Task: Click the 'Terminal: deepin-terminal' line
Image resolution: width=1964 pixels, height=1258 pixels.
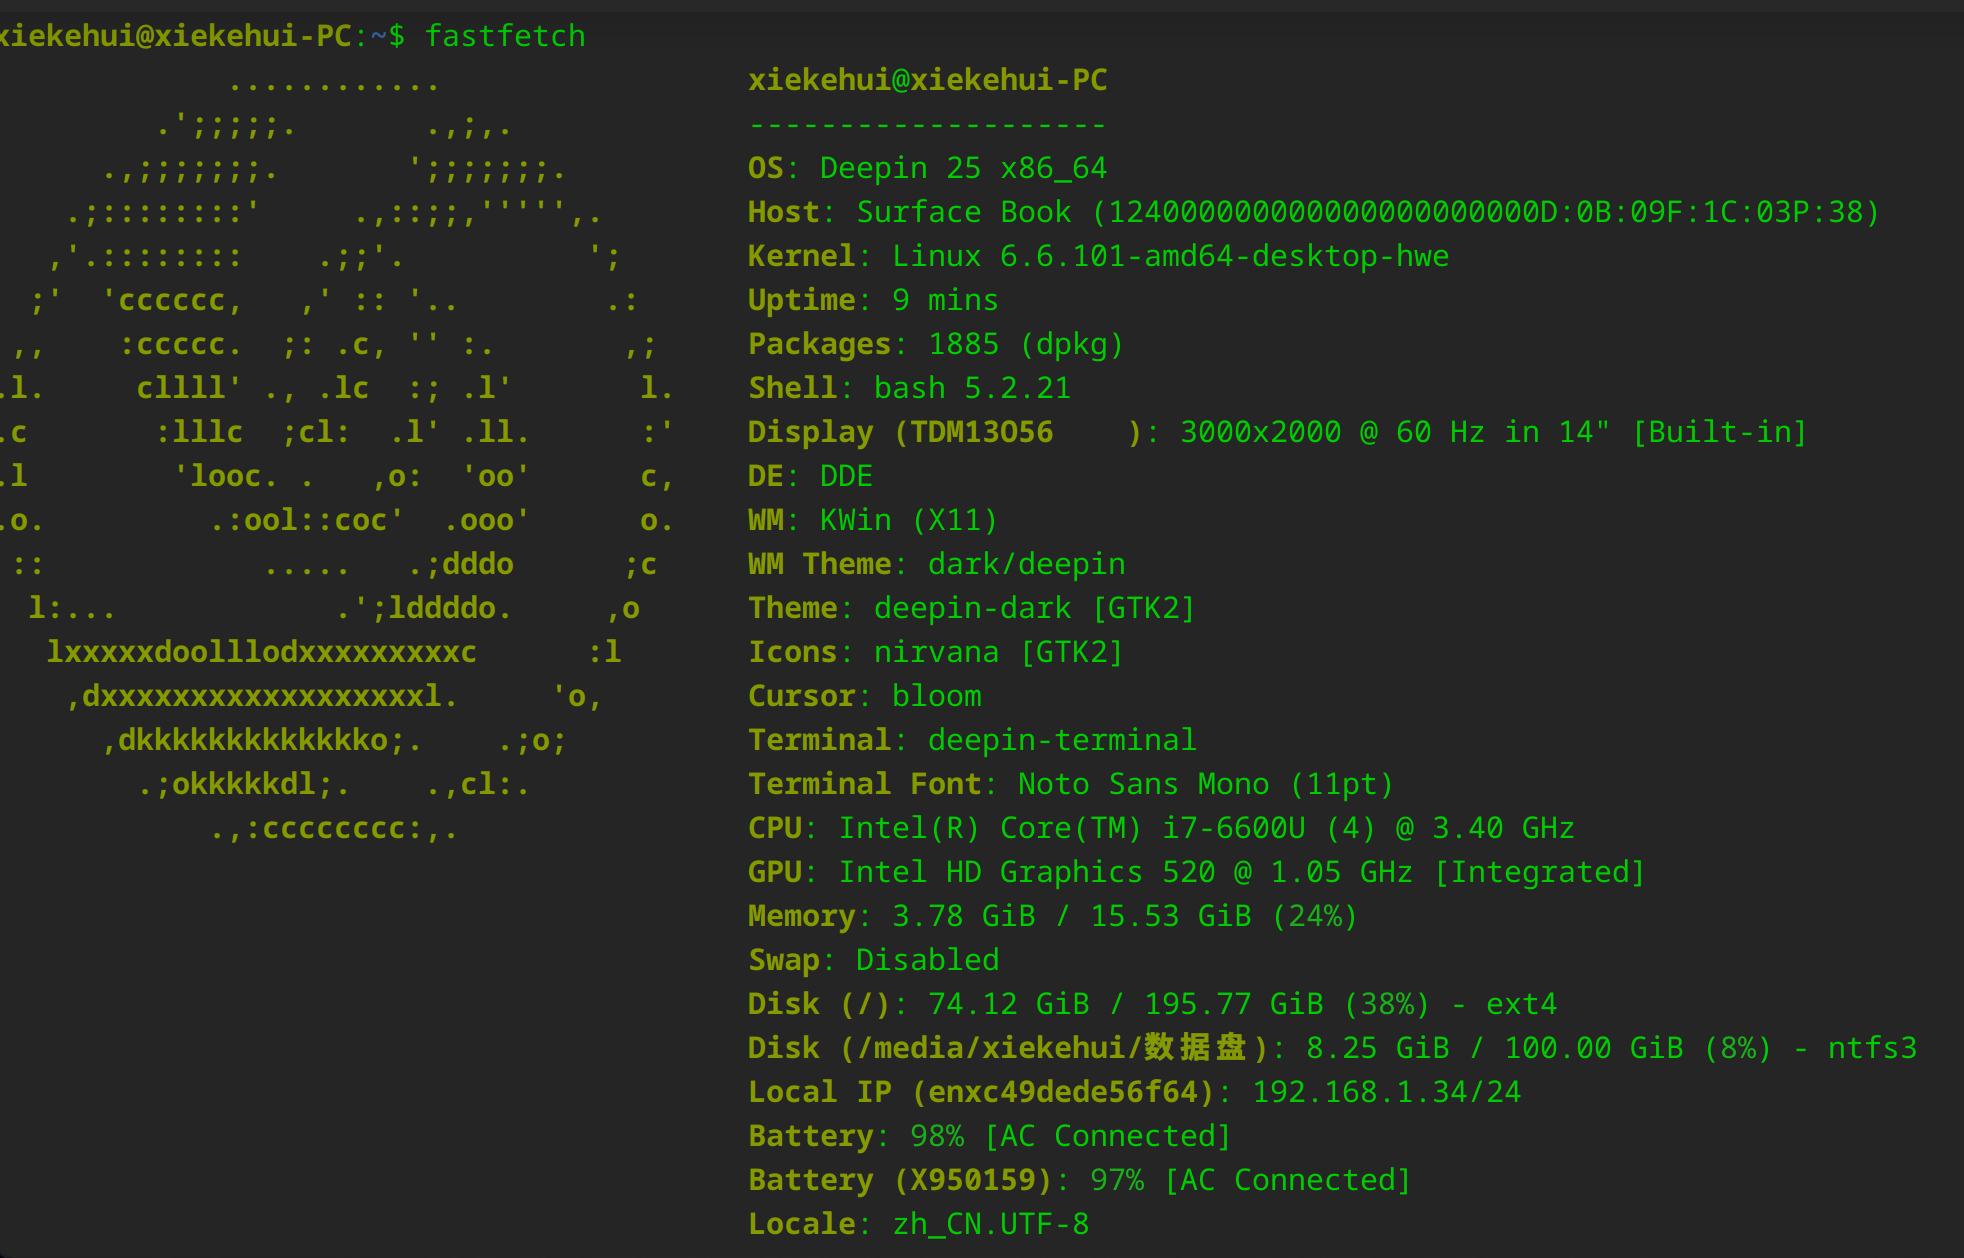Action: (x=973, y=740)
